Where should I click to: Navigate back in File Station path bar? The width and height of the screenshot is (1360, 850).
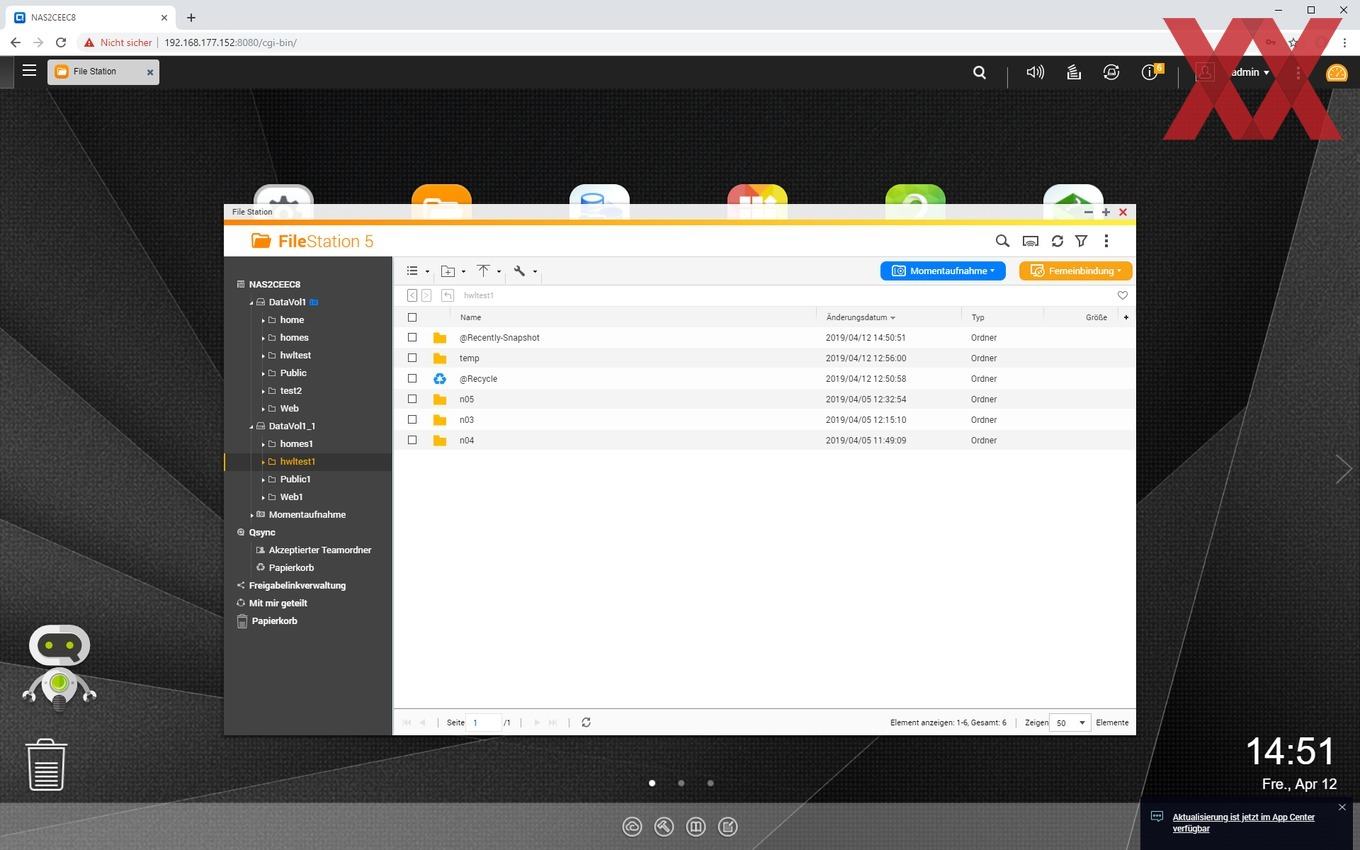(x=412, y=295)
